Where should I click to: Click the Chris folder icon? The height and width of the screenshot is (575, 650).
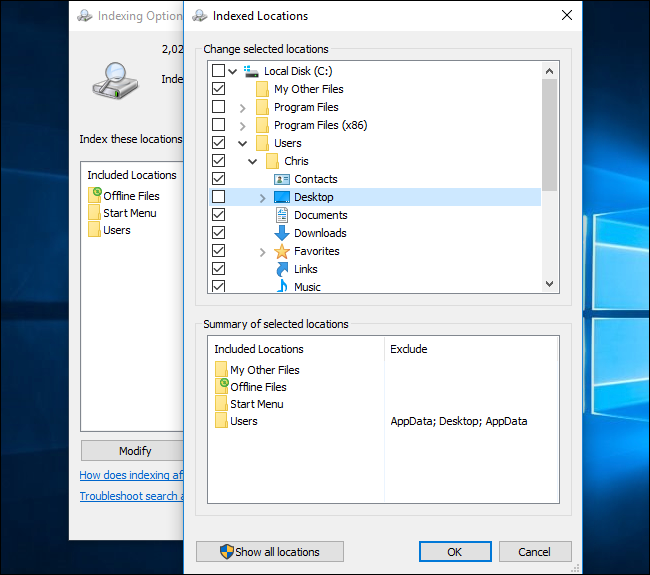click(x=272, y=161)
